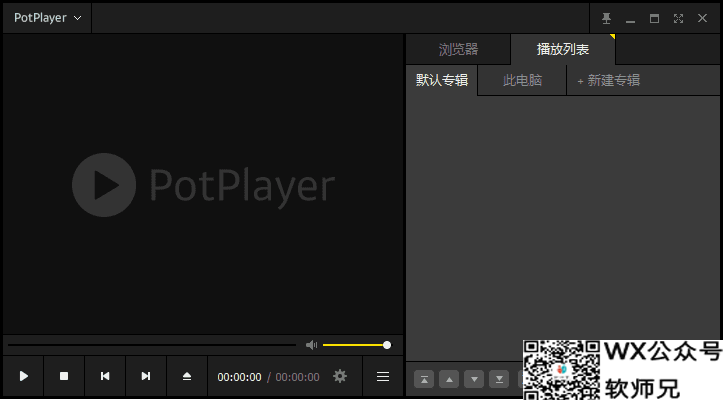This screenshot has width=723, height=400.
Task: Switch to the 浏览器 tab
Action: (x=458, y=49)
